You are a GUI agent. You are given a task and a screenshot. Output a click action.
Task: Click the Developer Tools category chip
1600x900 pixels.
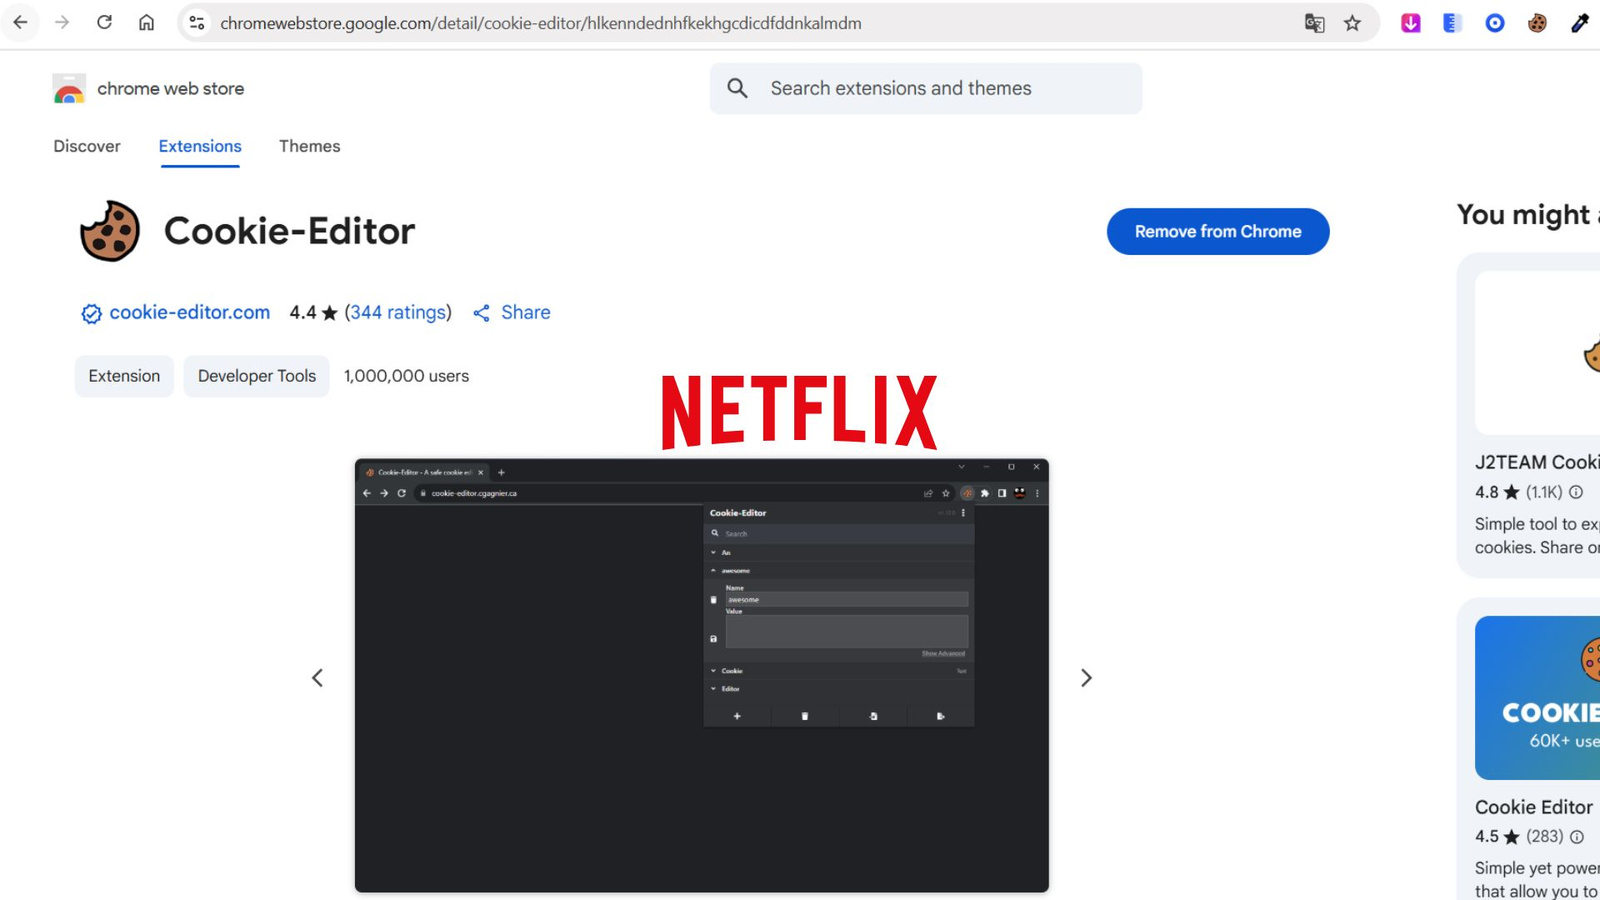(x=256, y=376)
